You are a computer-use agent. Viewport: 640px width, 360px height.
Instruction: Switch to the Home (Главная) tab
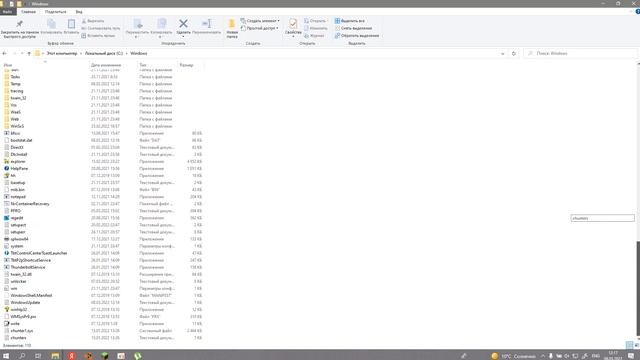pos(29,12)
